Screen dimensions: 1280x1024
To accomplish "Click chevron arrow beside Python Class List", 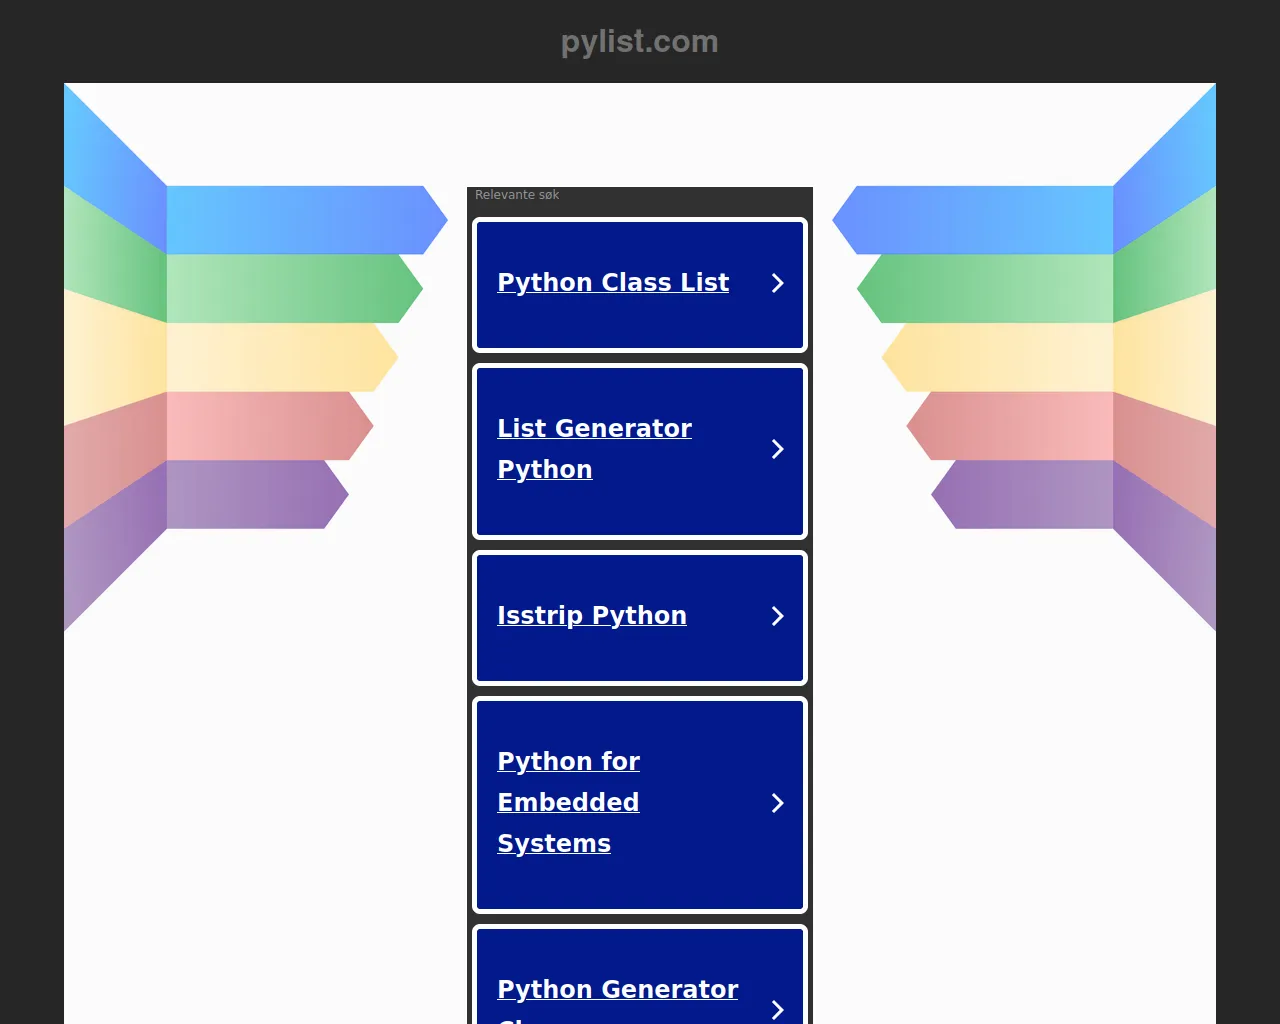I will point(777,284).
